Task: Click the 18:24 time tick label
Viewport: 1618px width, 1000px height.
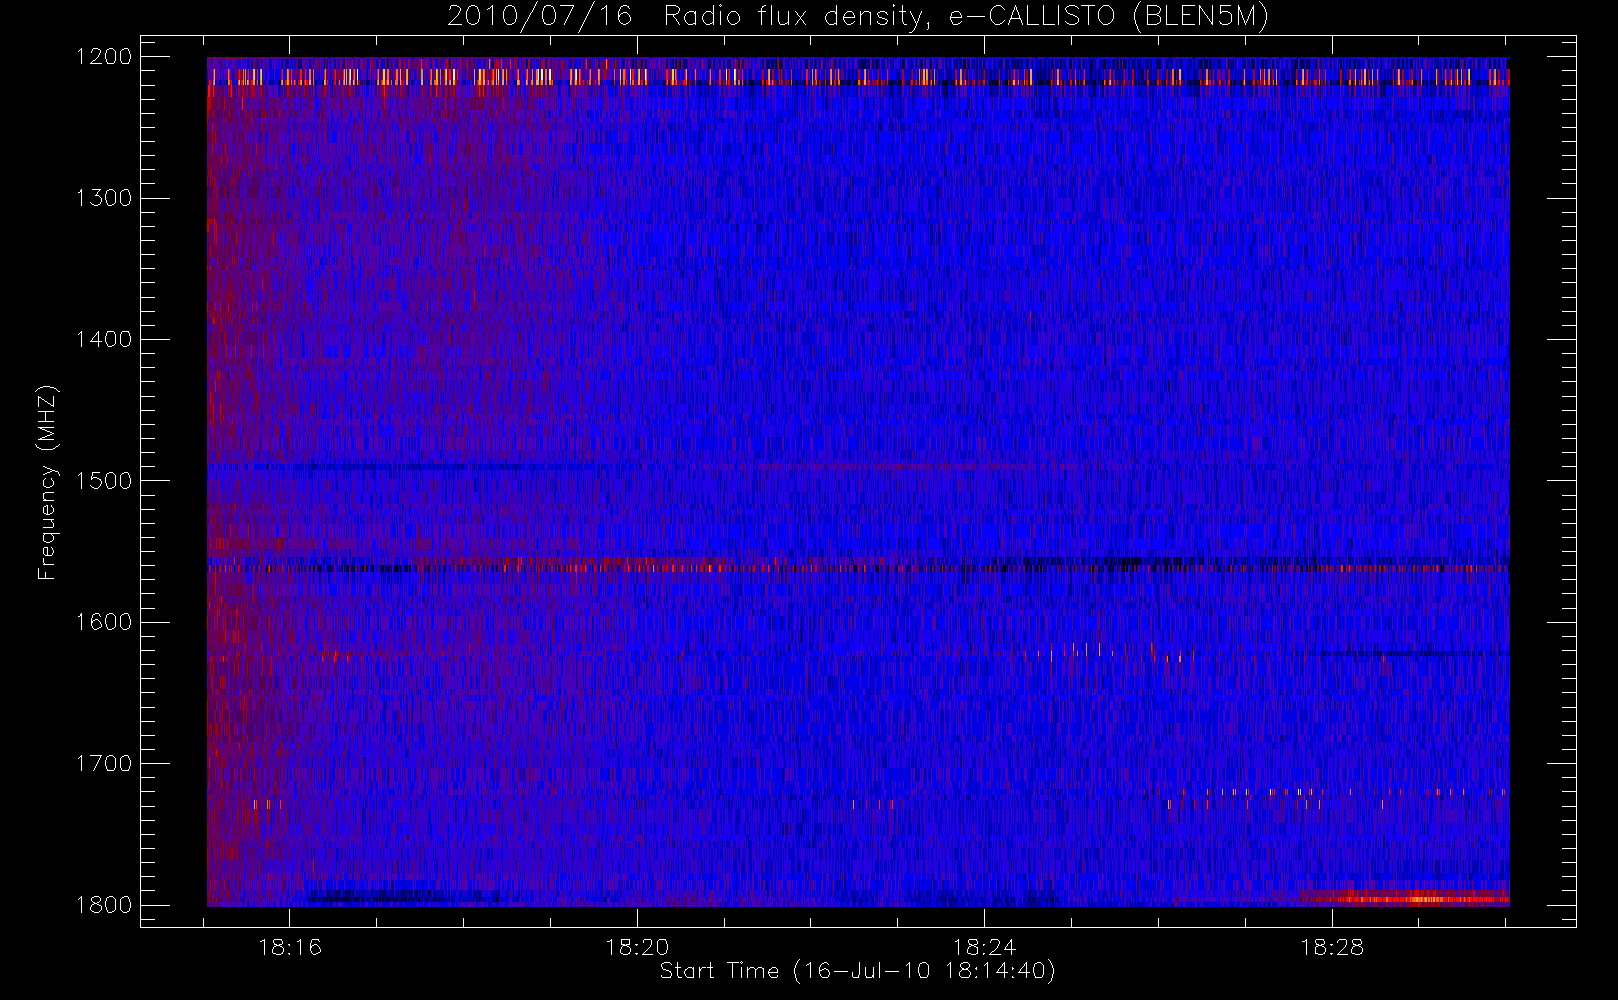Action: point(985,947)
